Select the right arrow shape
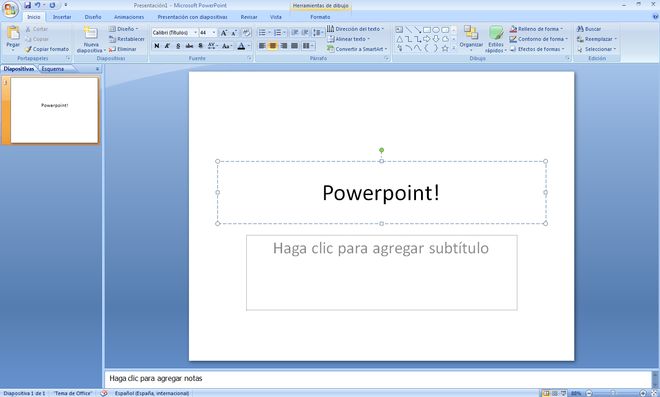The width and height of the screenshot is (660, 397). (427, 39)
